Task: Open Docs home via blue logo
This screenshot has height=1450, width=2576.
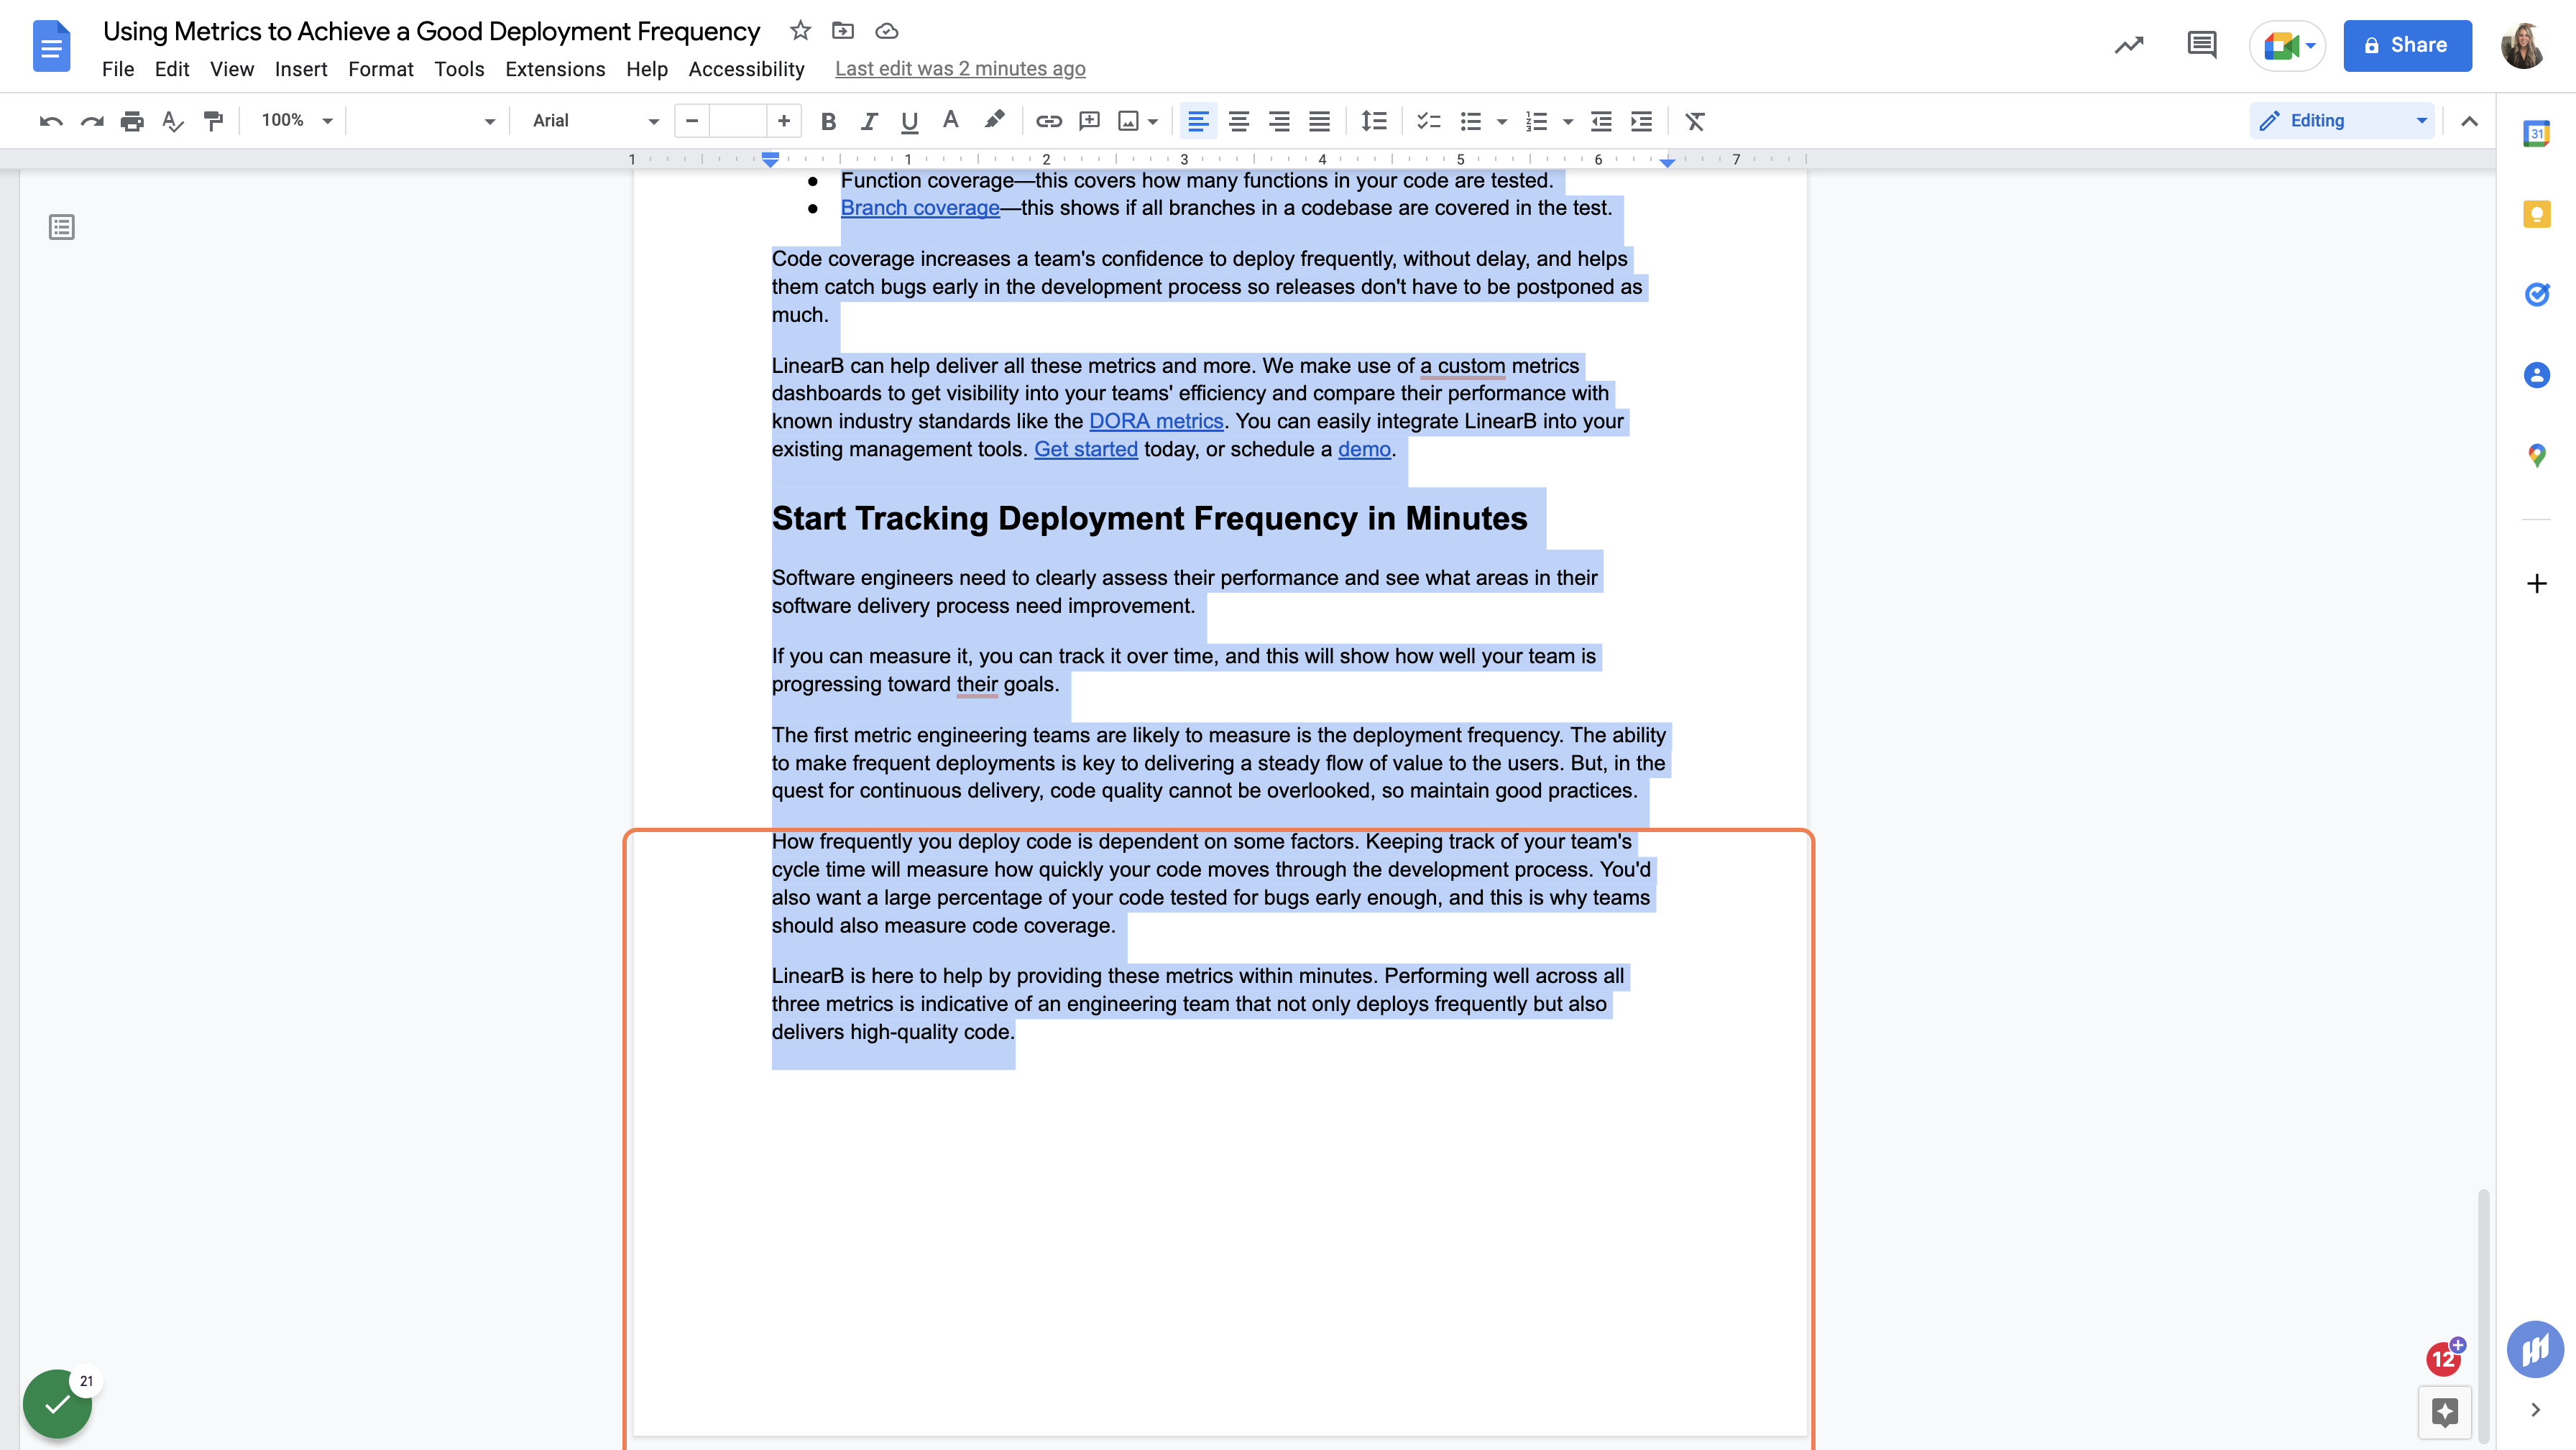Action: coord(51,46)
